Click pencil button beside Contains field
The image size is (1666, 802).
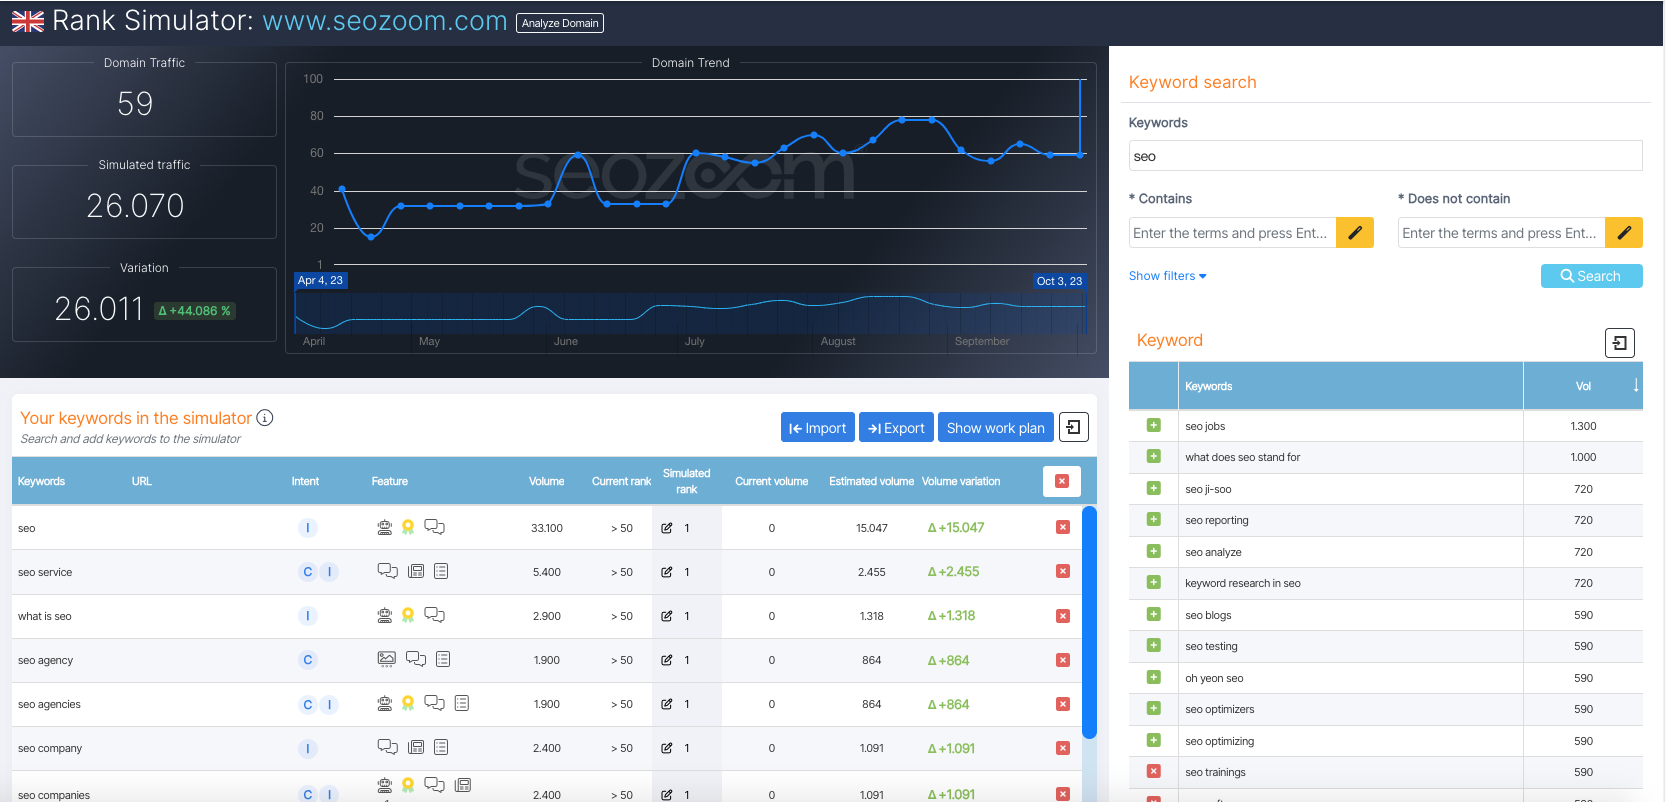point(1355,233)
